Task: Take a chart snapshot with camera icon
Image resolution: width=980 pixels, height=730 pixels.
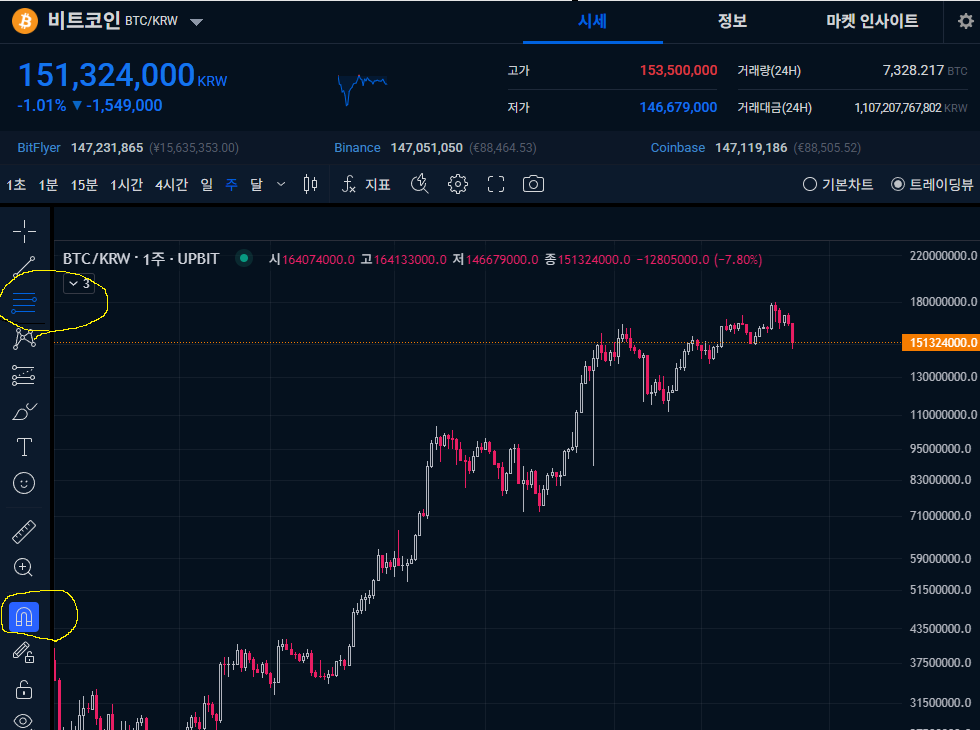Action: 533,184
